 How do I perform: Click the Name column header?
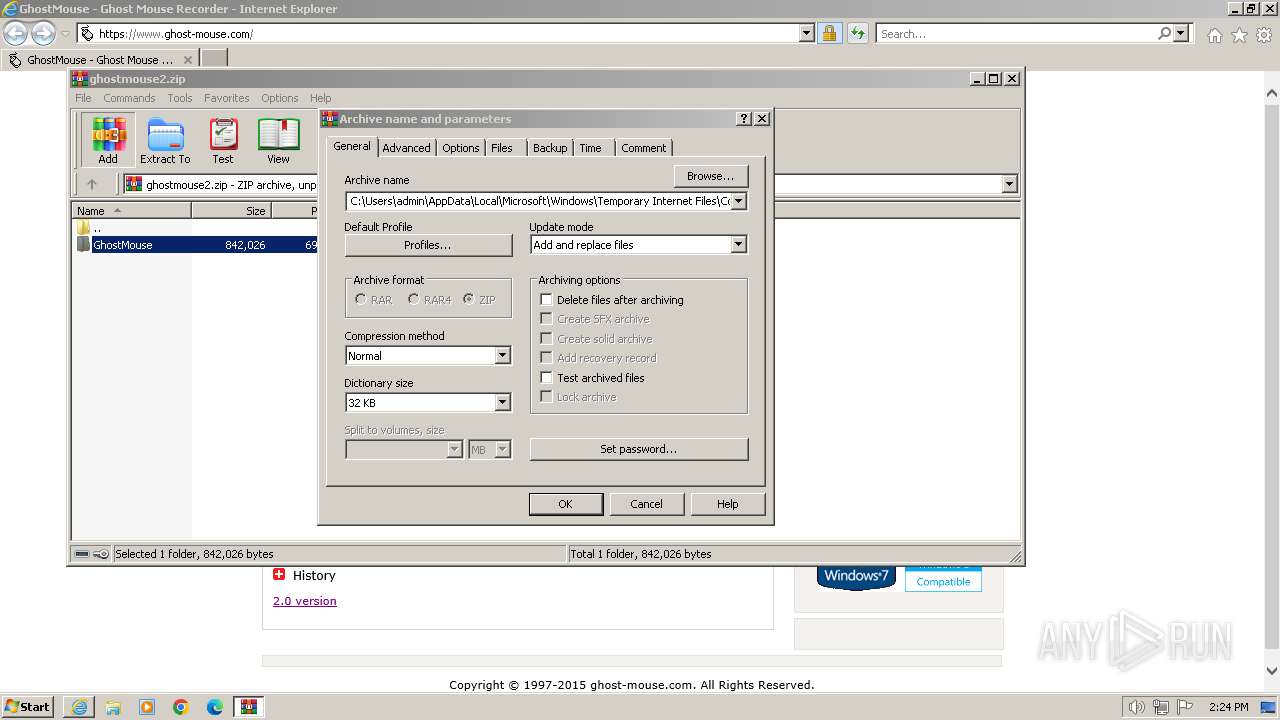132,210
